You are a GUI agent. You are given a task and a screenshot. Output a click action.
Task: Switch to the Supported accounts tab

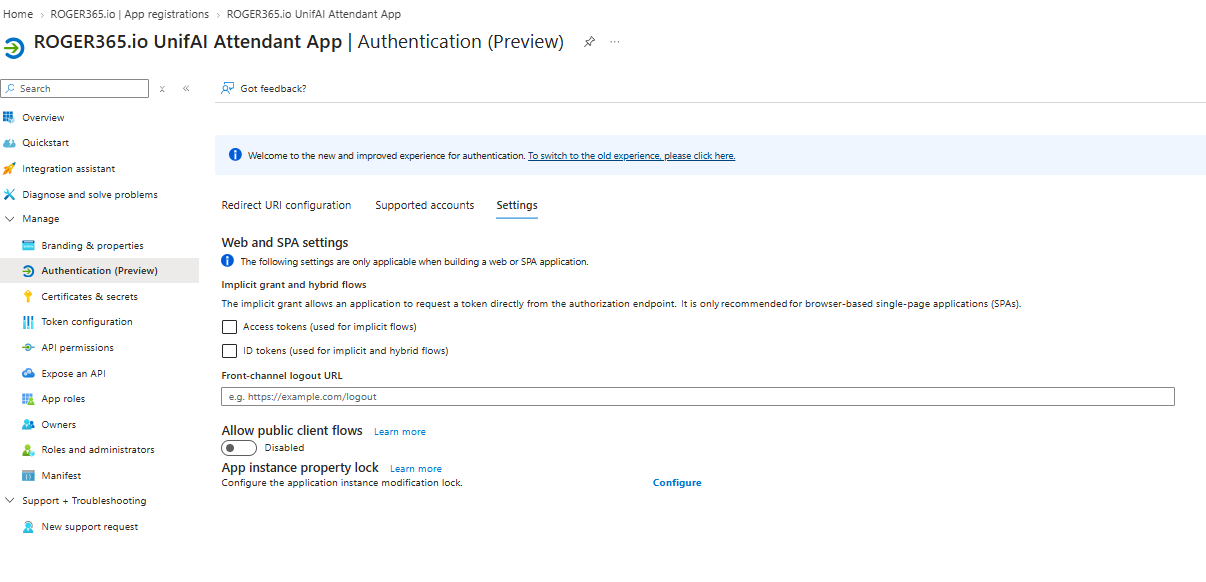(x=425, y=205)
